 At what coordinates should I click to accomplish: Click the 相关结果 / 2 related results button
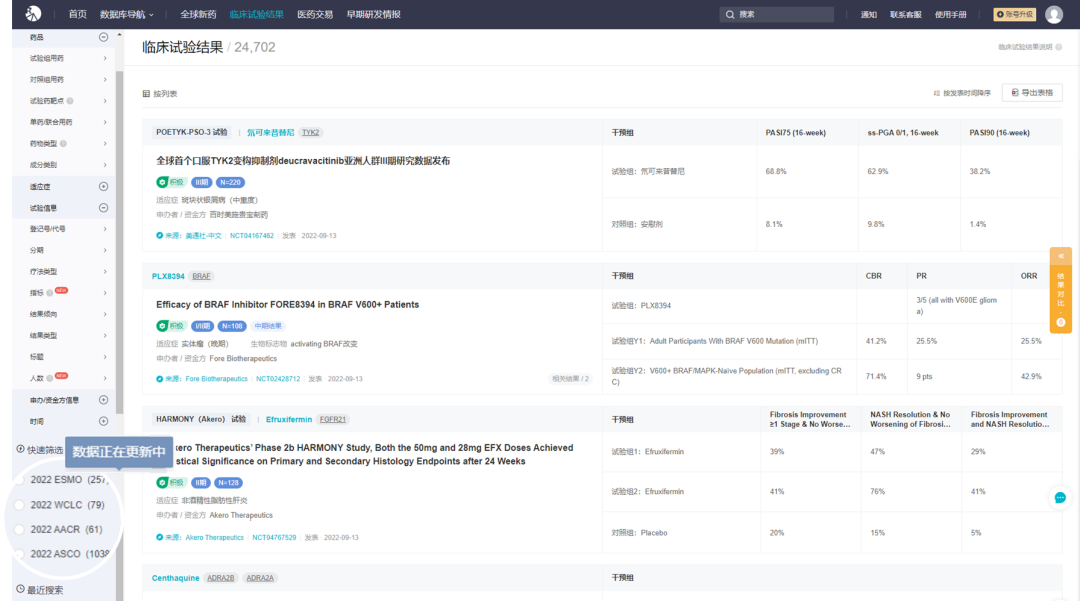point(570,379)
